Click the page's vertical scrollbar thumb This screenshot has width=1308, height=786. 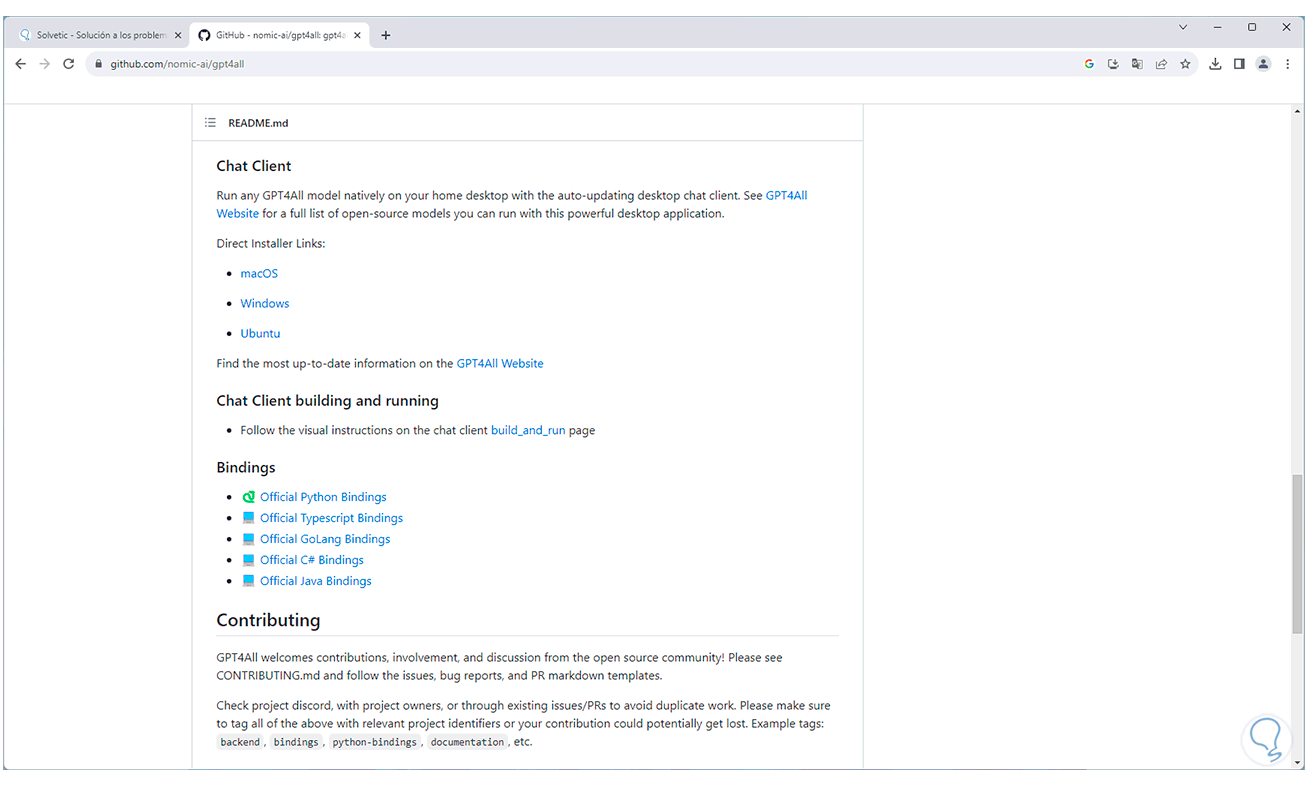coord(1297,554)
